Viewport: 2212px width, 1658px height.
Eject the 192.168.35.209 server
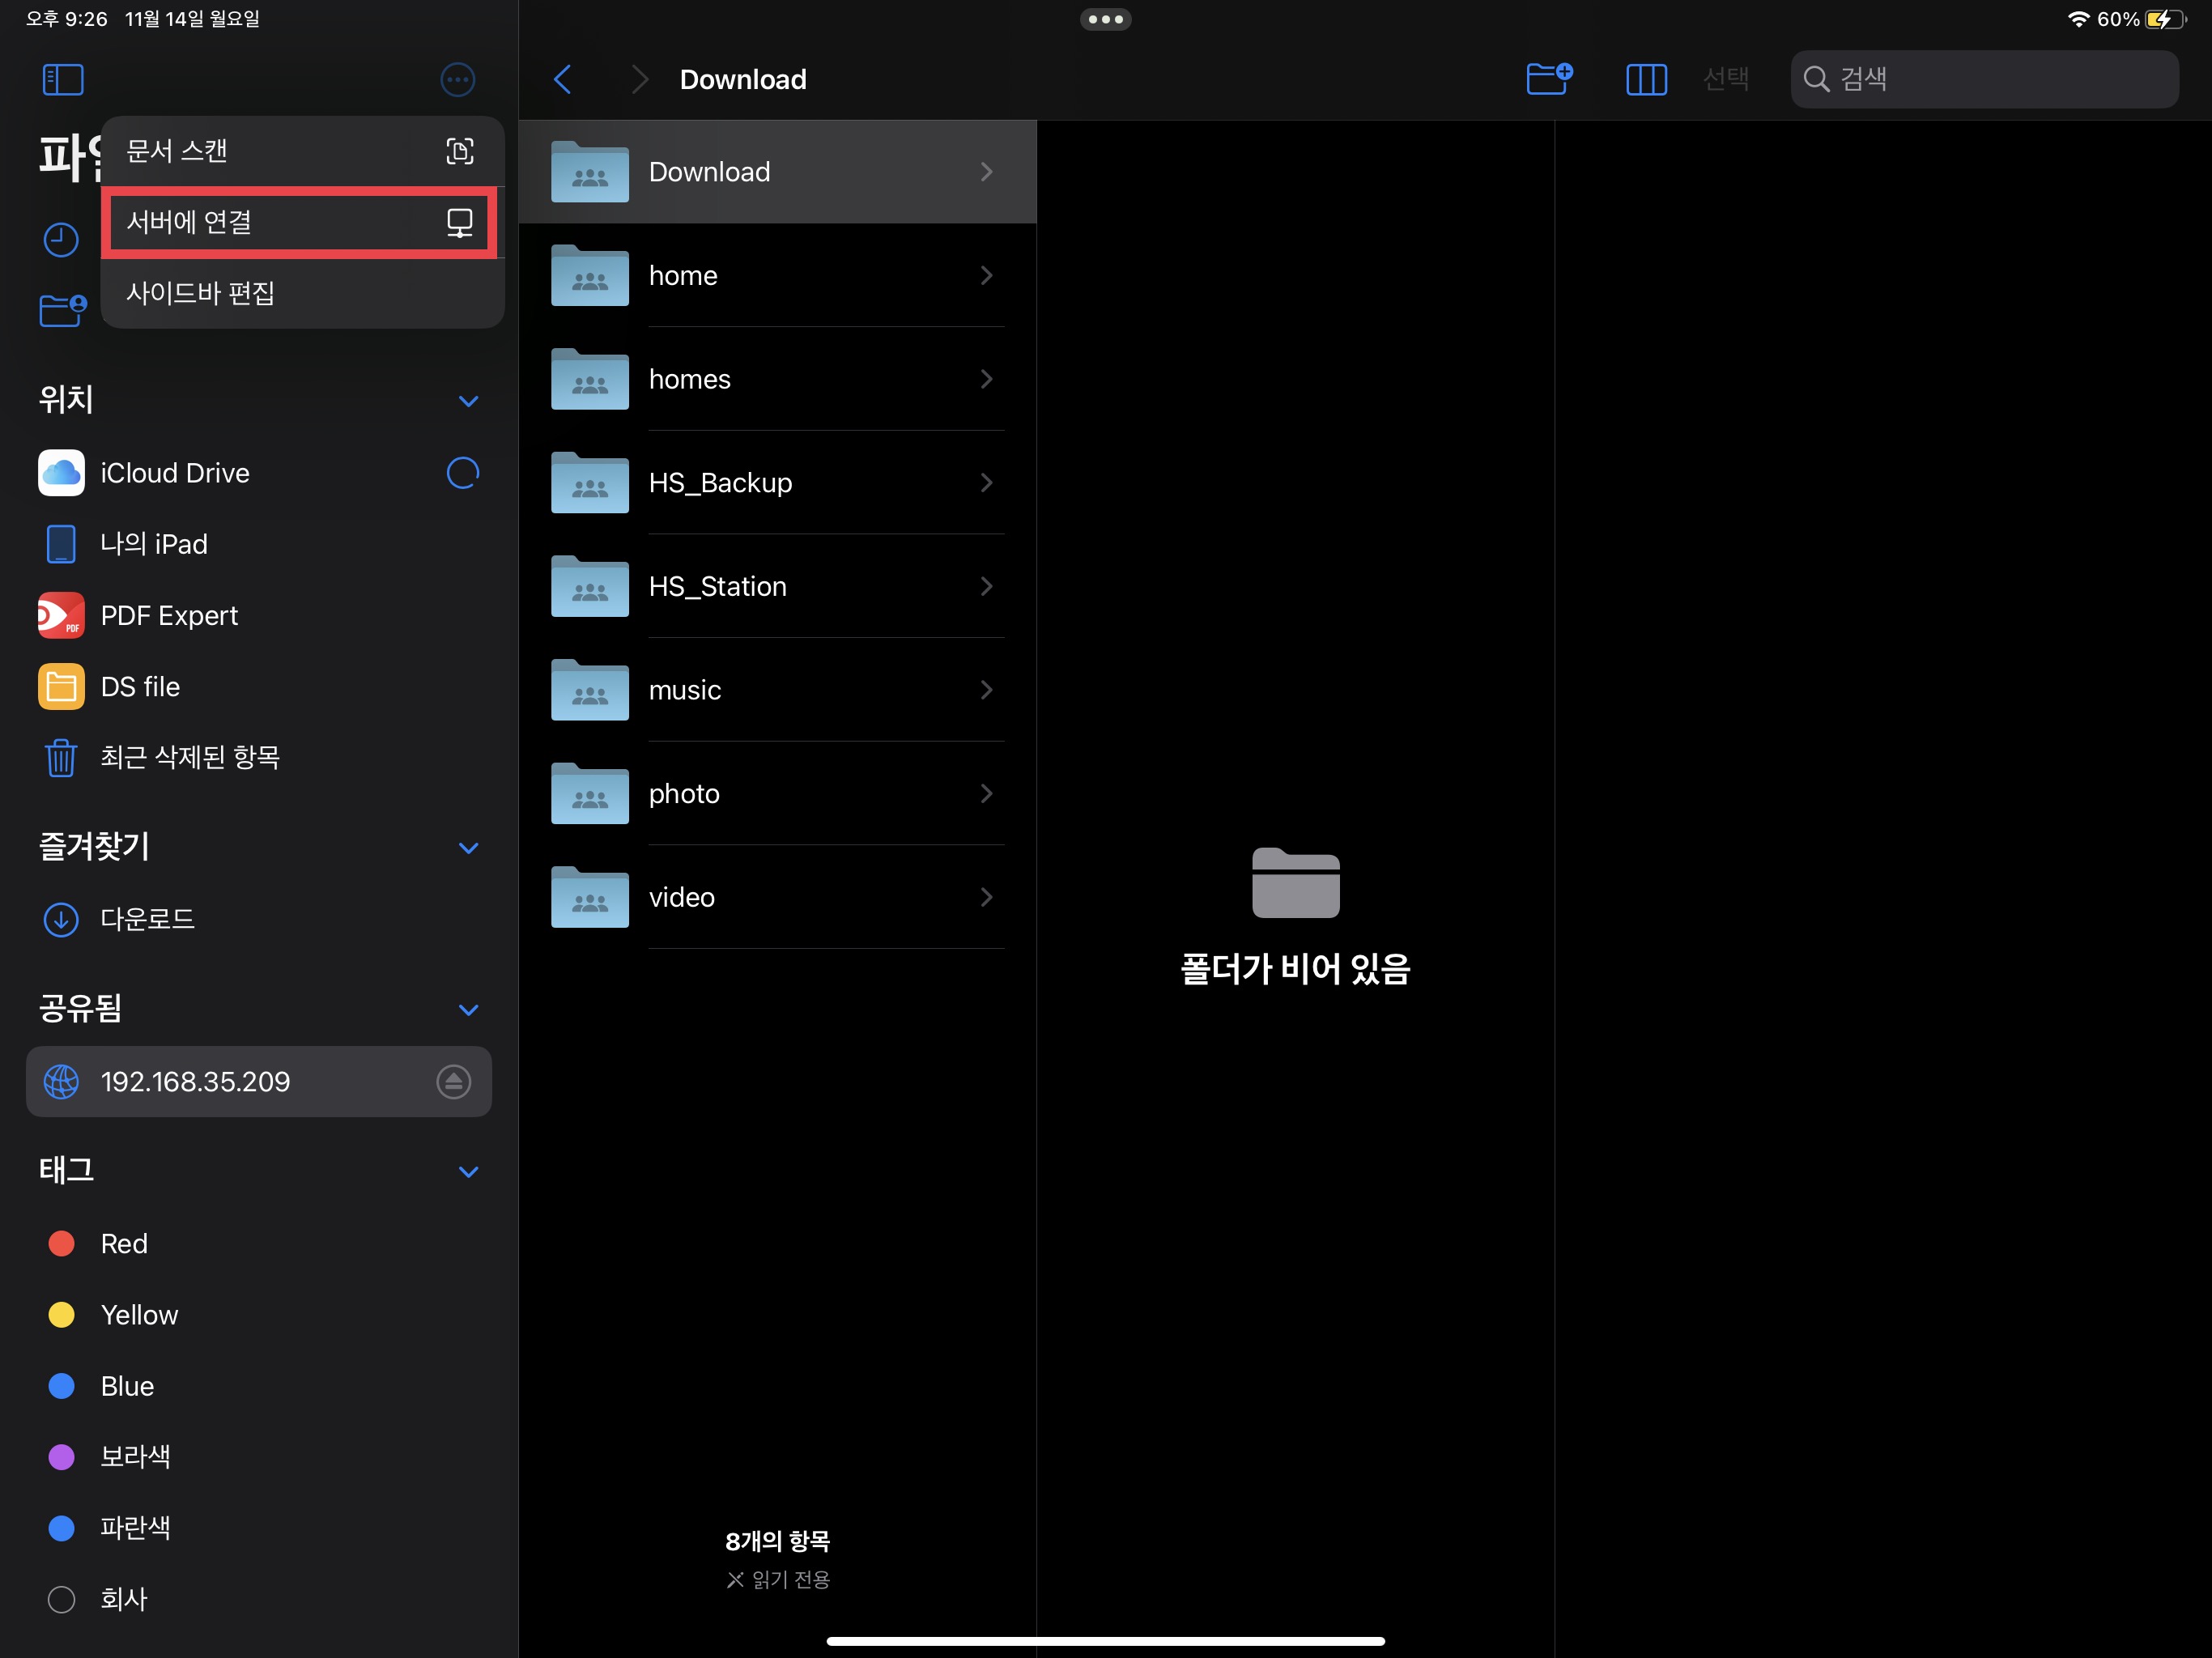pos(453,1081)
